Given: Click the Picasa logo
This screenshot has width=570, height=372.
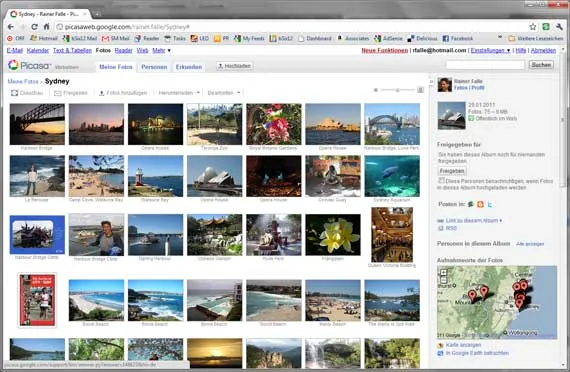Looking at the screenshot, I should (x=29, y=65).
